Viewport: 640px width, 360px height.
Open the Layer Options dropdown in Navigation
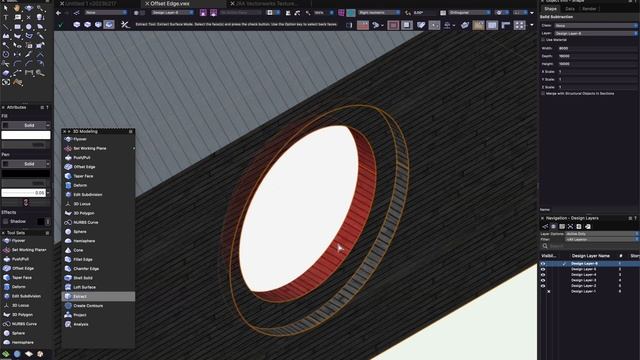click(x=602, y=234)
